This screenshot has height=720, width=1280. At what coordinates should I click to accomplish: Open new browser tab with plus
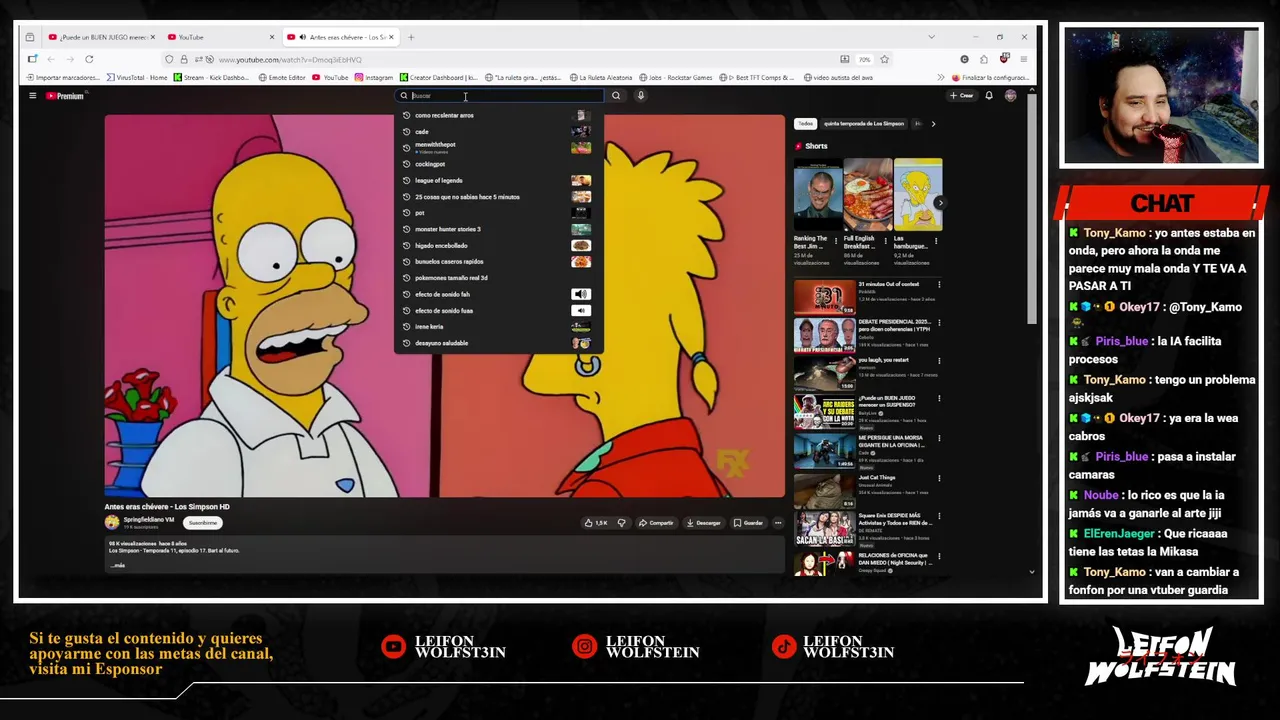pos(410,37)
